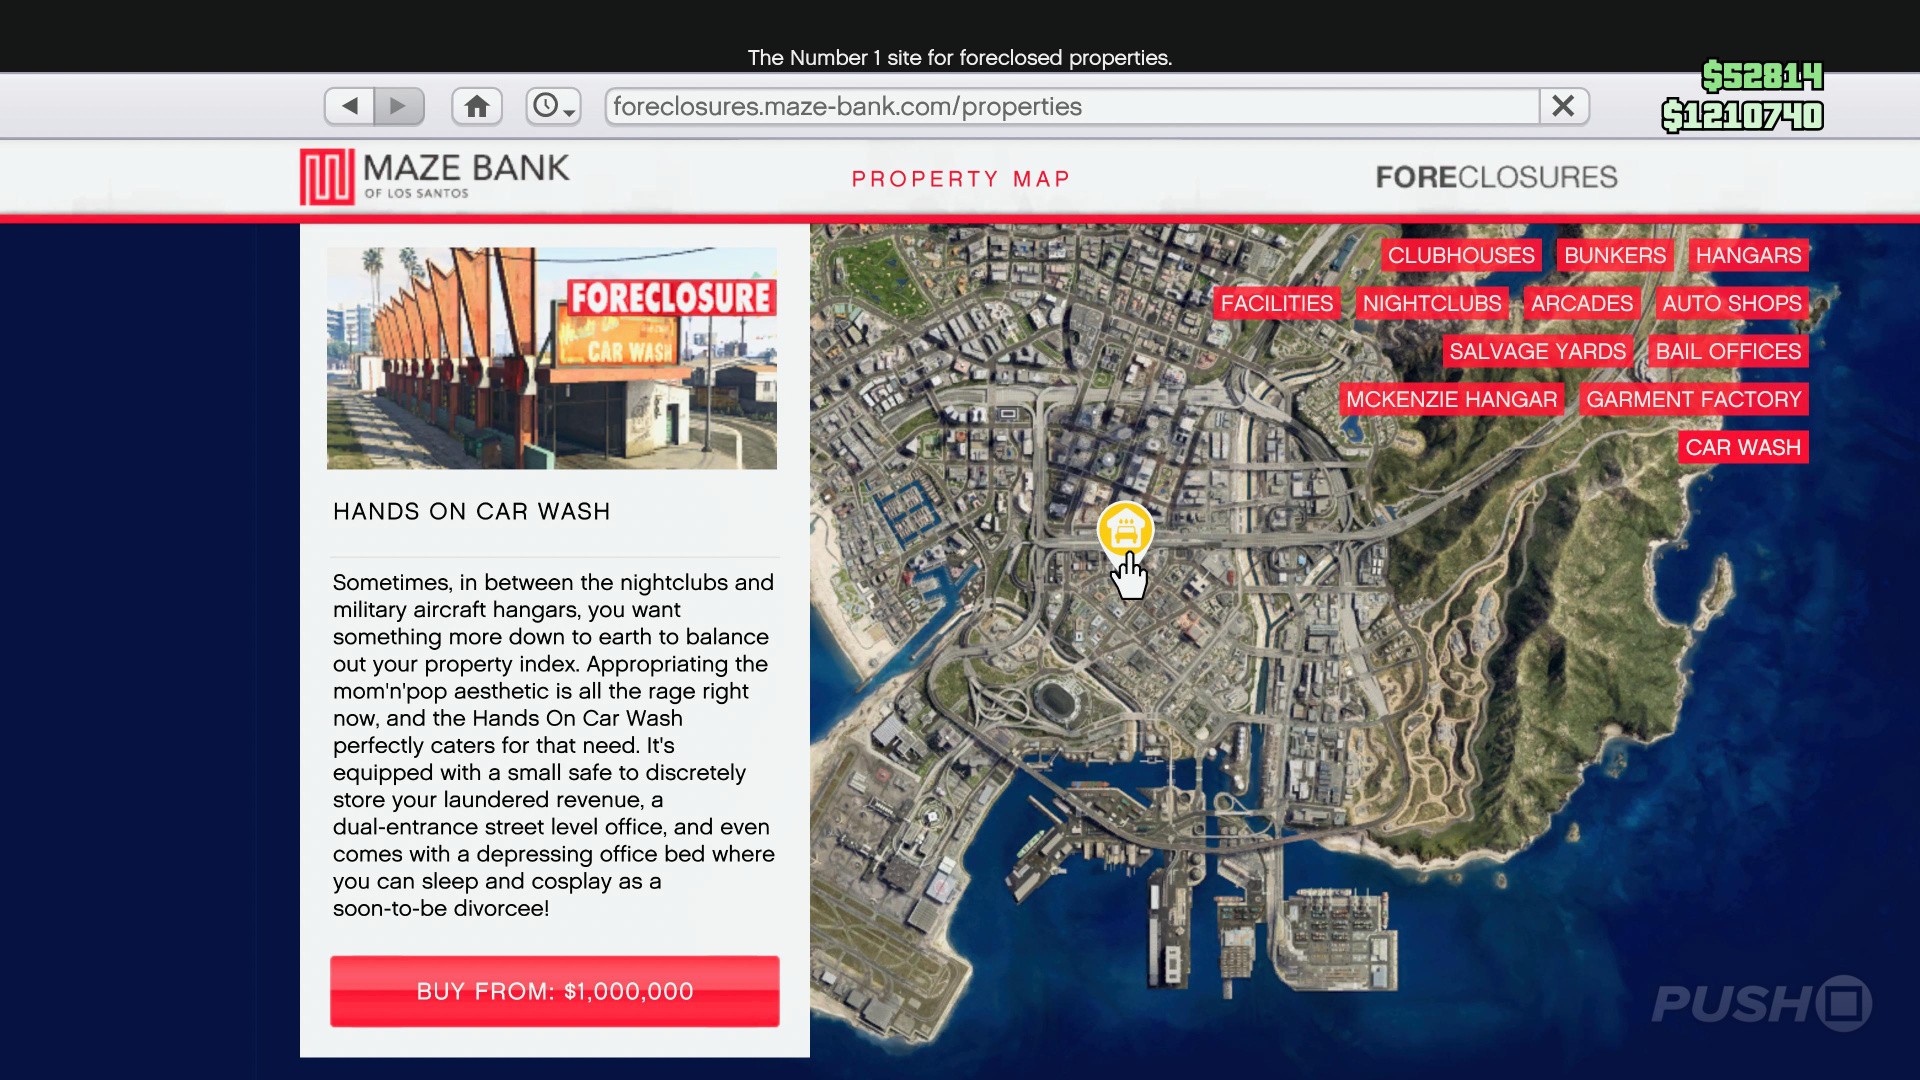Open the browsing history clock dropdown
Image resolution: width=1920 pixels, height=1080 pixels.
pos(553,106)
